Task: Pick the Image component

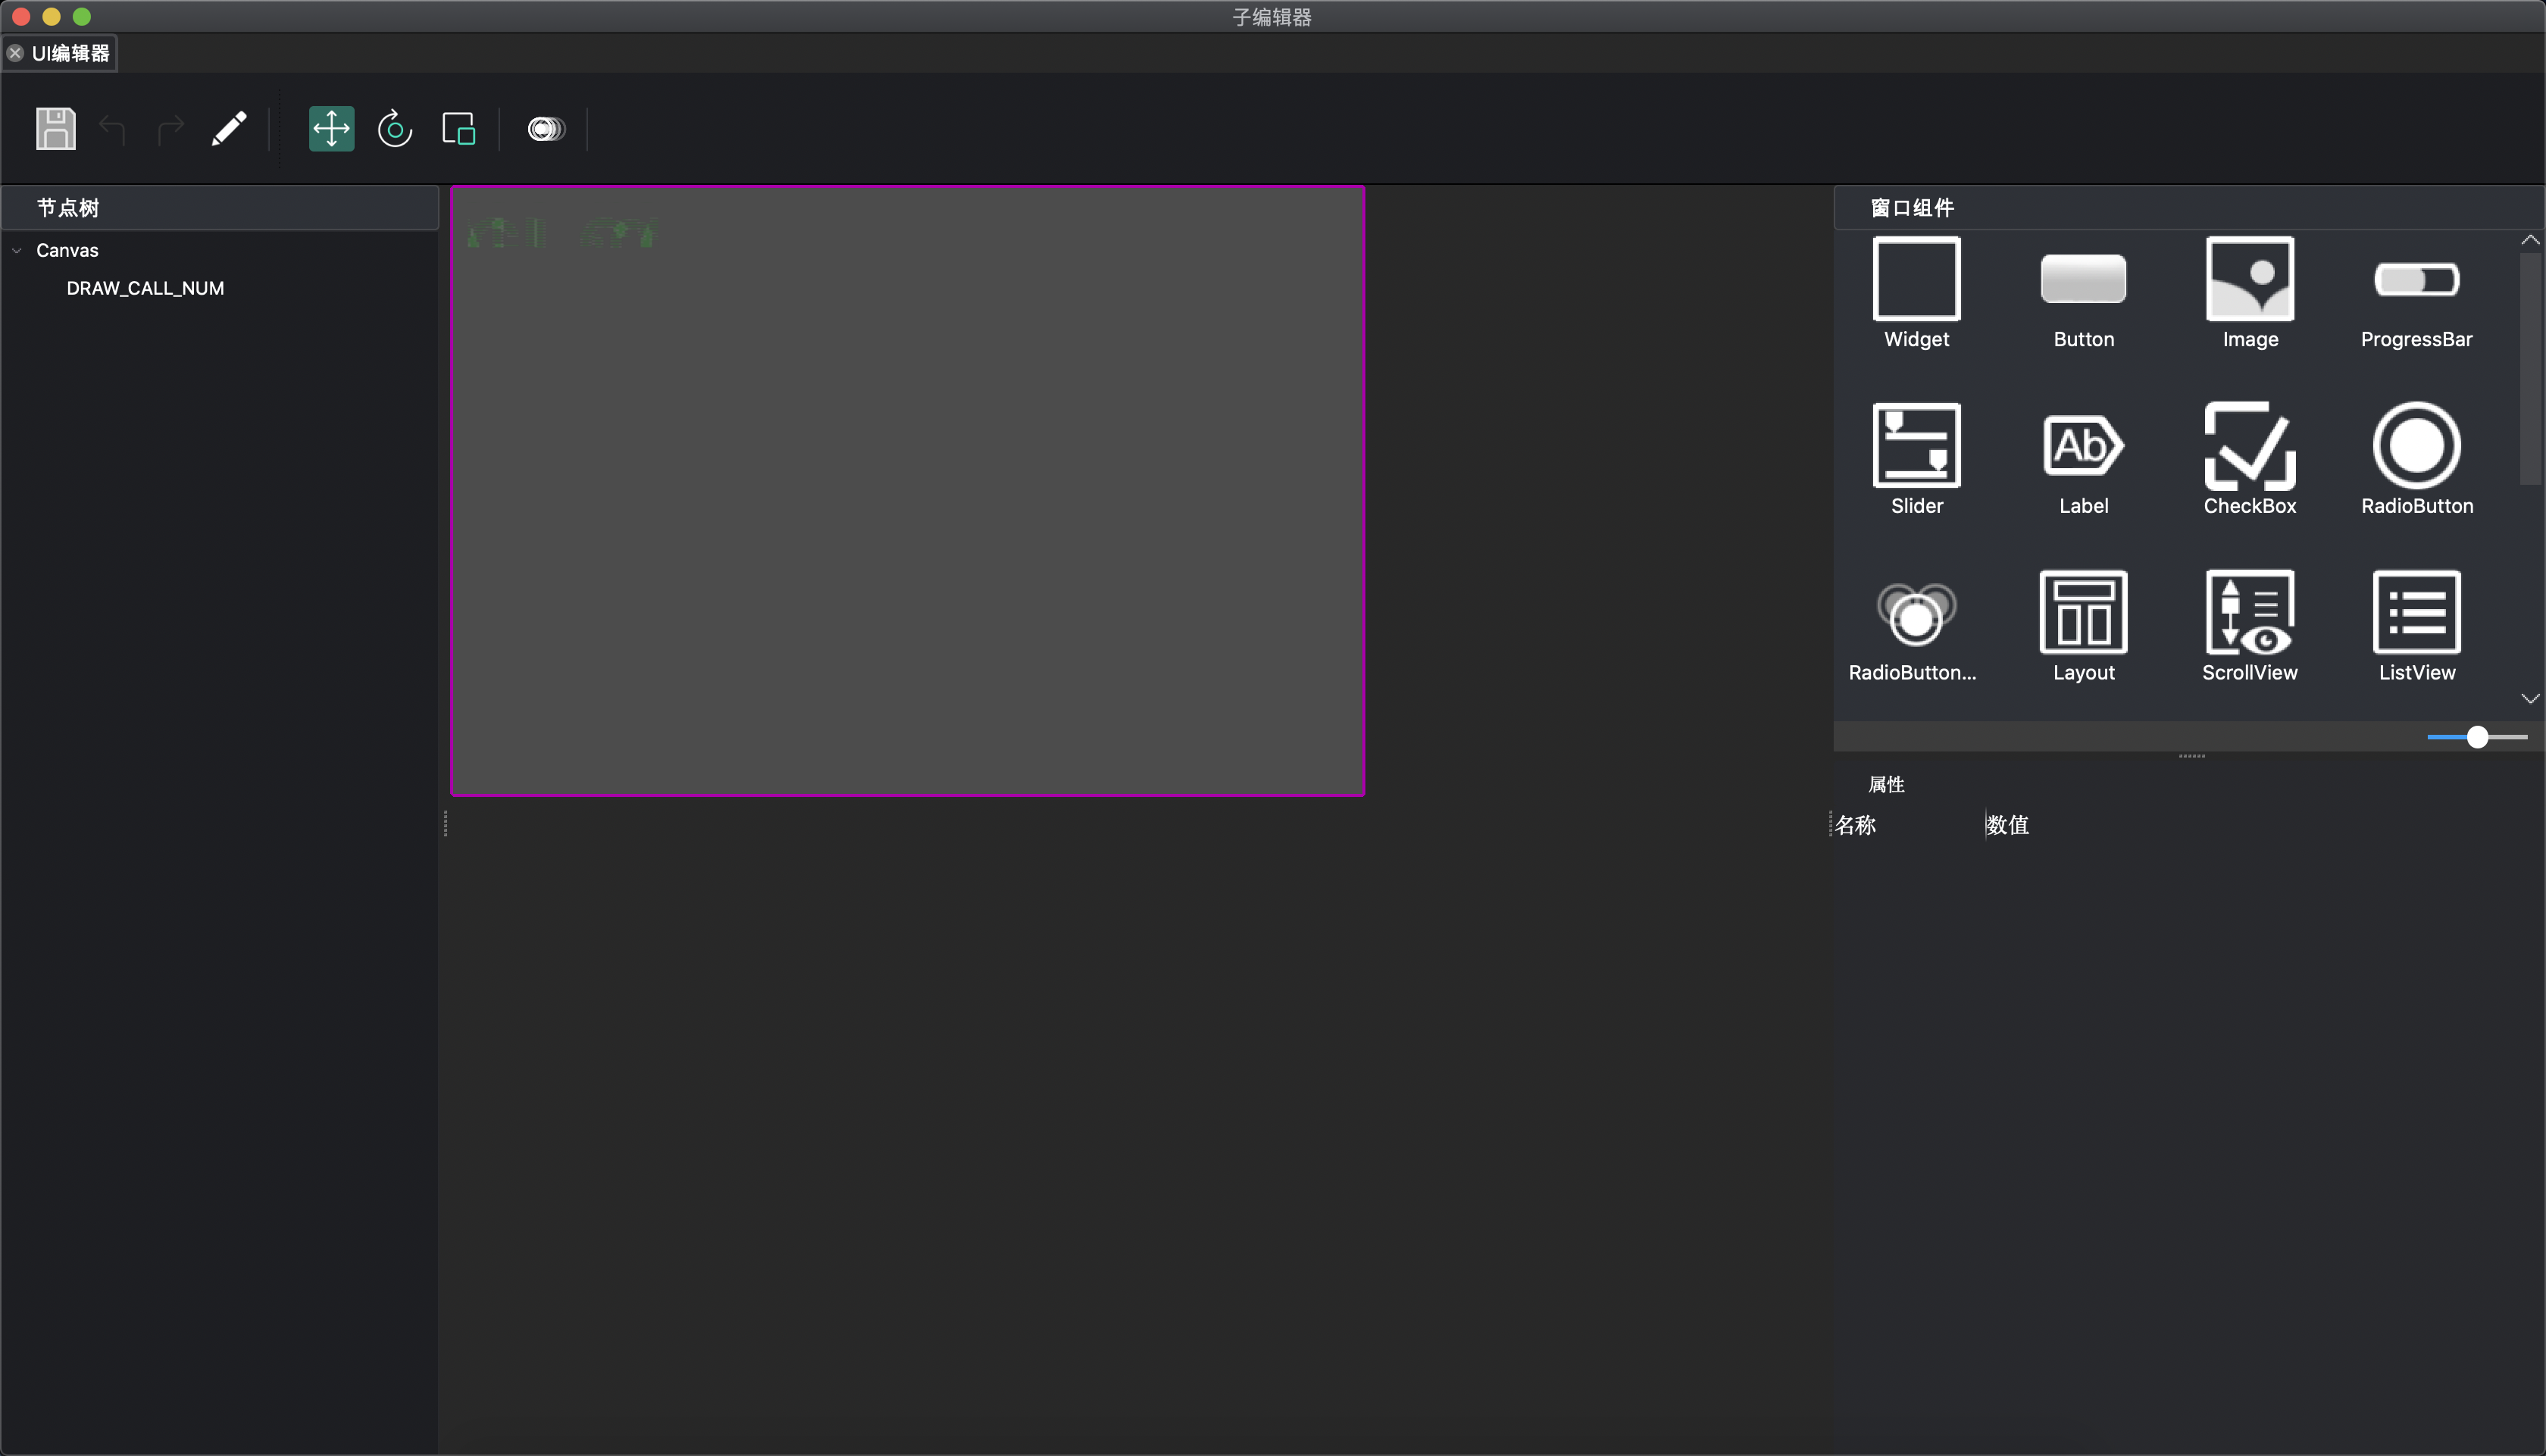Action: (2250, 293)
